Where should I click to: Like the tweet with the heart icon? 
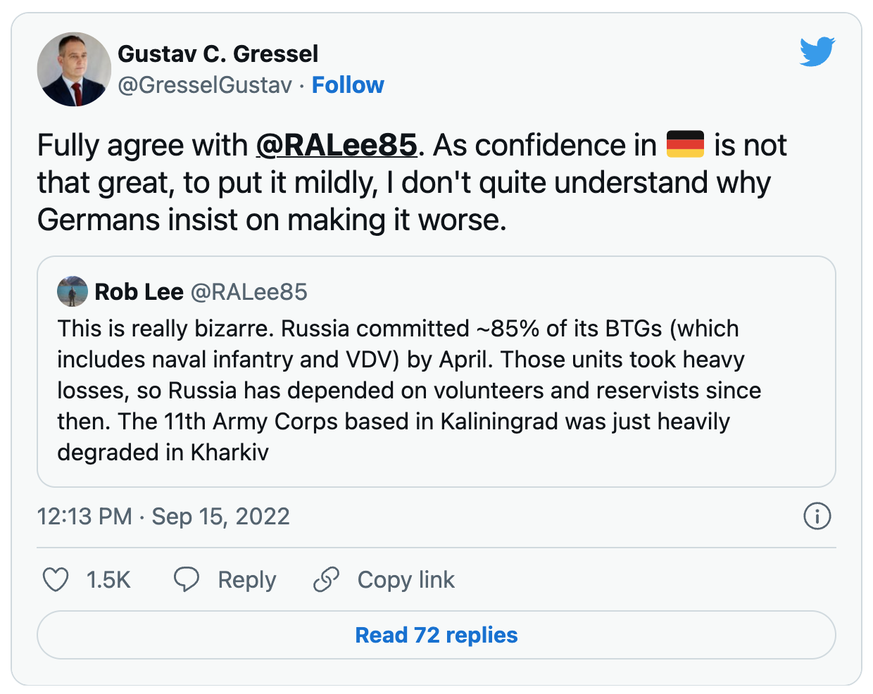[57, 579]
